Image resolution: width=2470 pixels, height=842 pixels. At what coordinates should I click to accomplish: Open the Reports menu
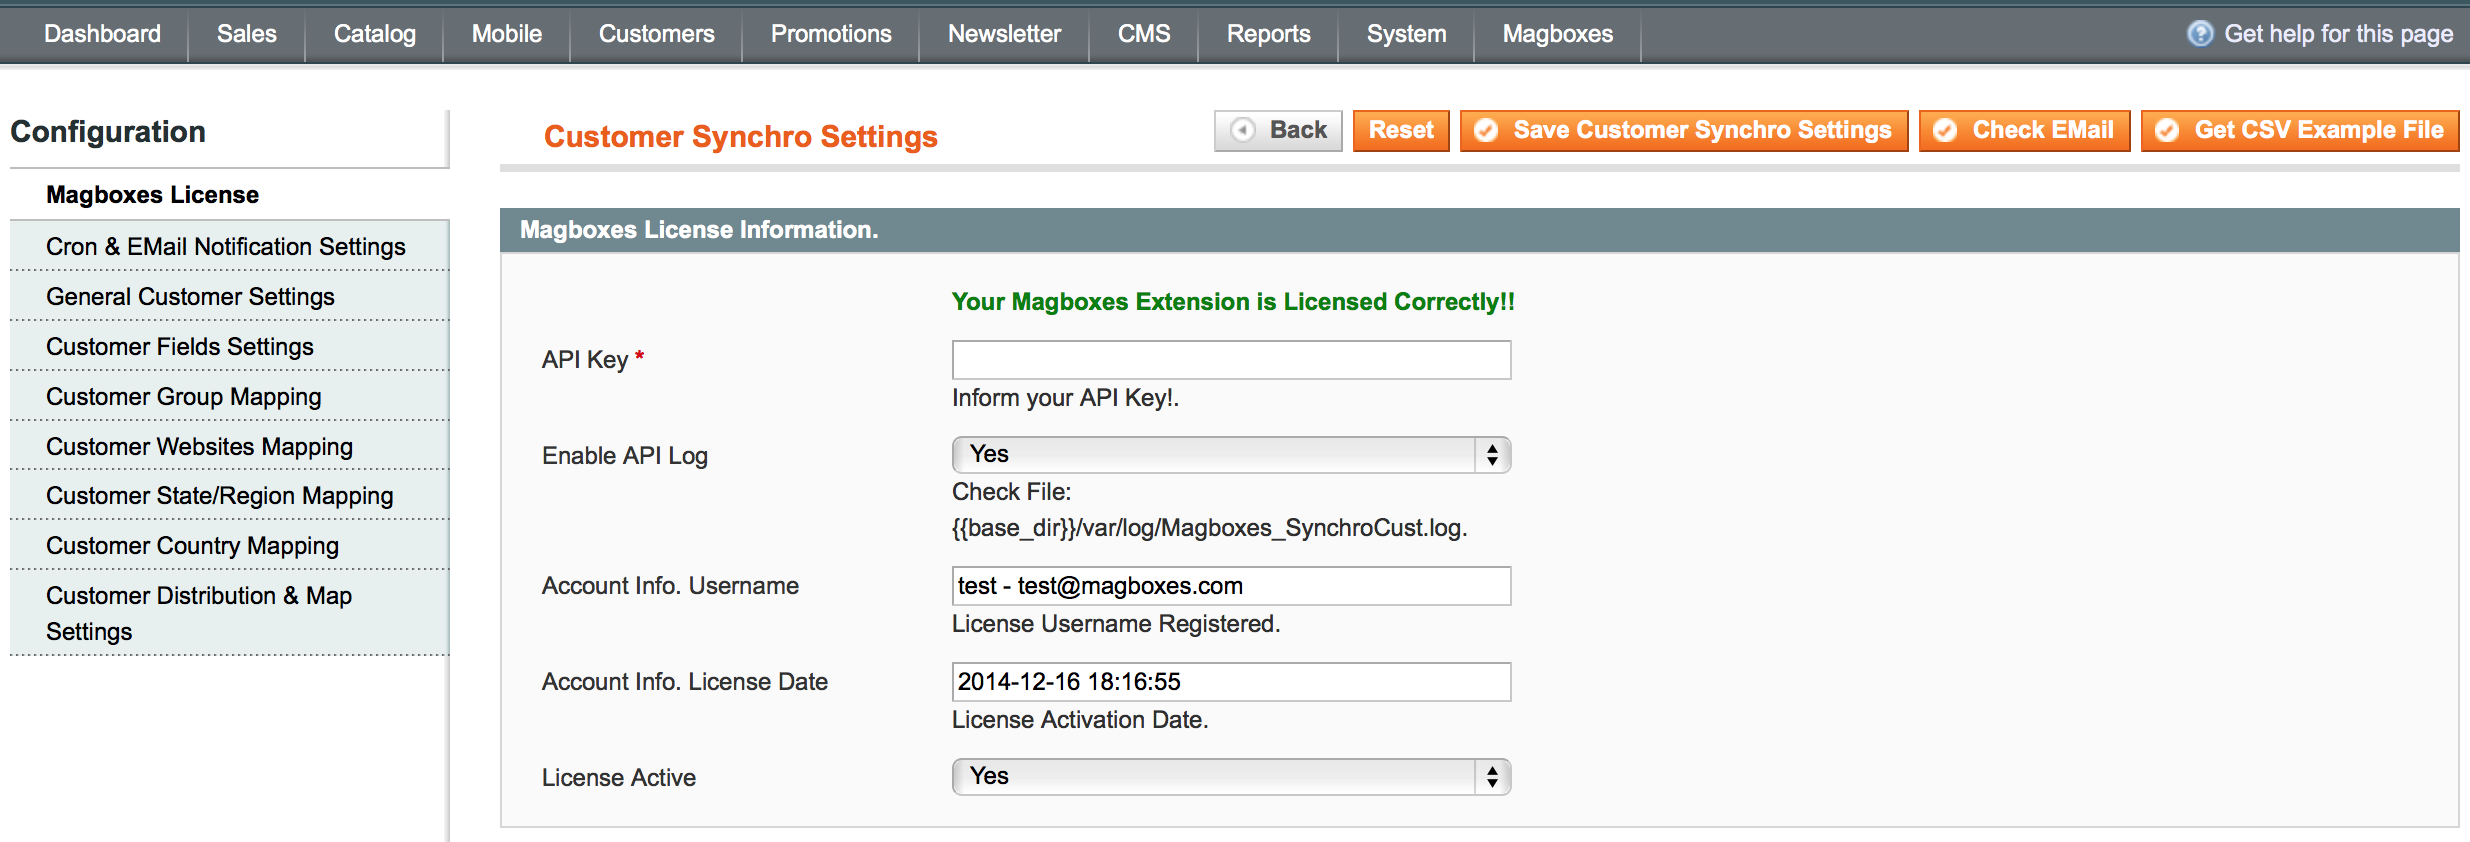pyautogui.click(x=1268, y=34)
